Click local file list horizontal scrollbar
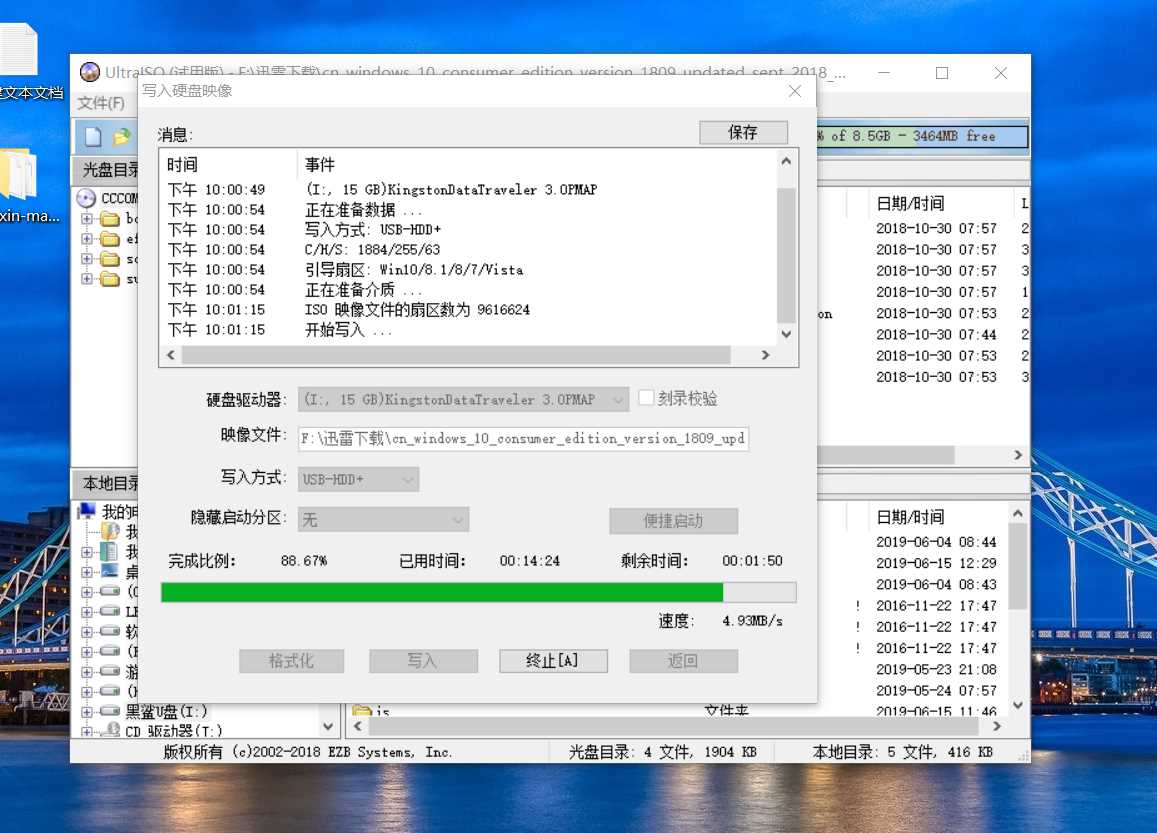 (674, 726)
